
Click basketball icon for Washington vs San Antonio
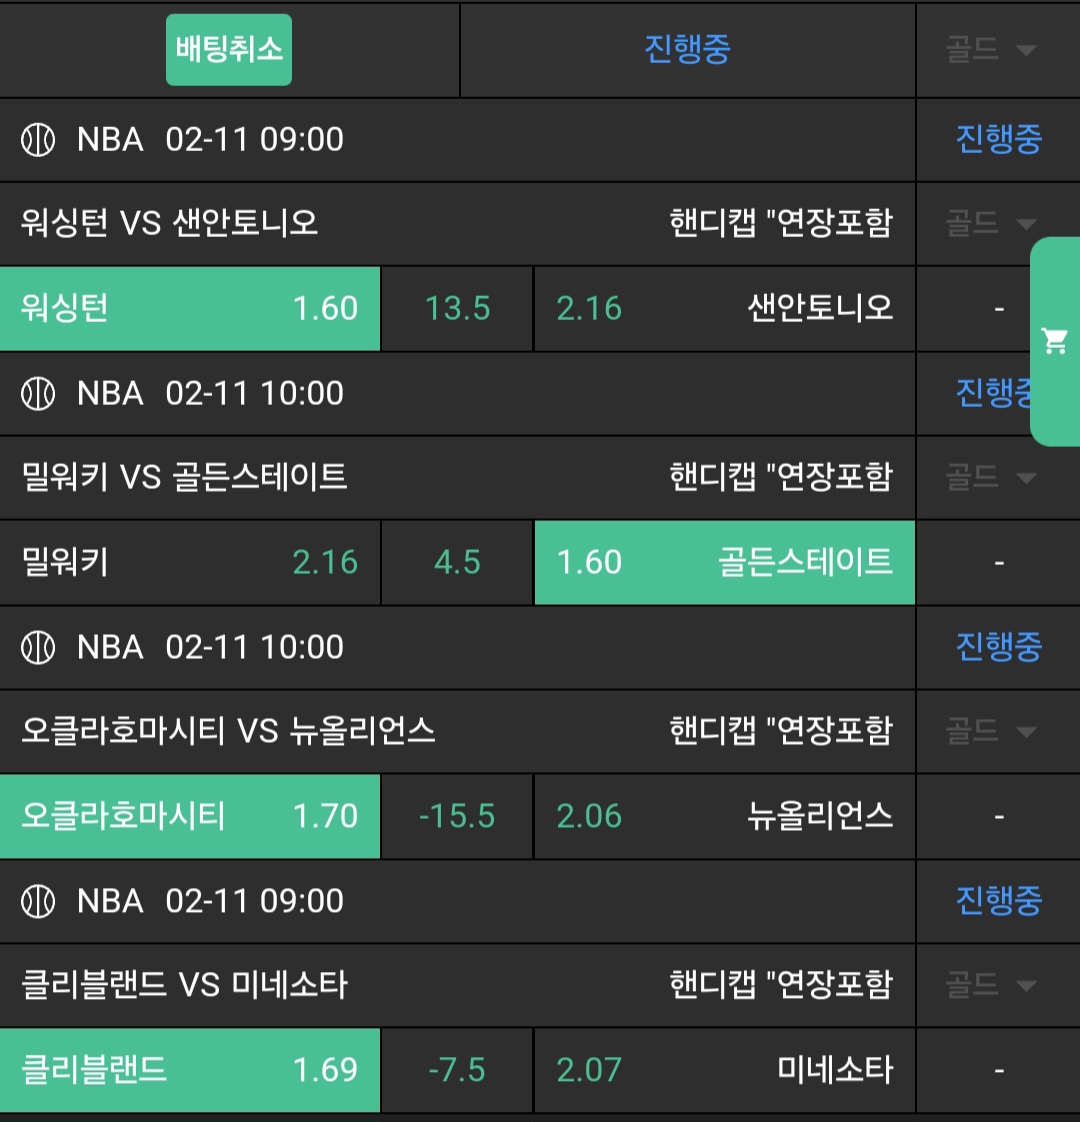pyautogui.click(x=38, y=140)
